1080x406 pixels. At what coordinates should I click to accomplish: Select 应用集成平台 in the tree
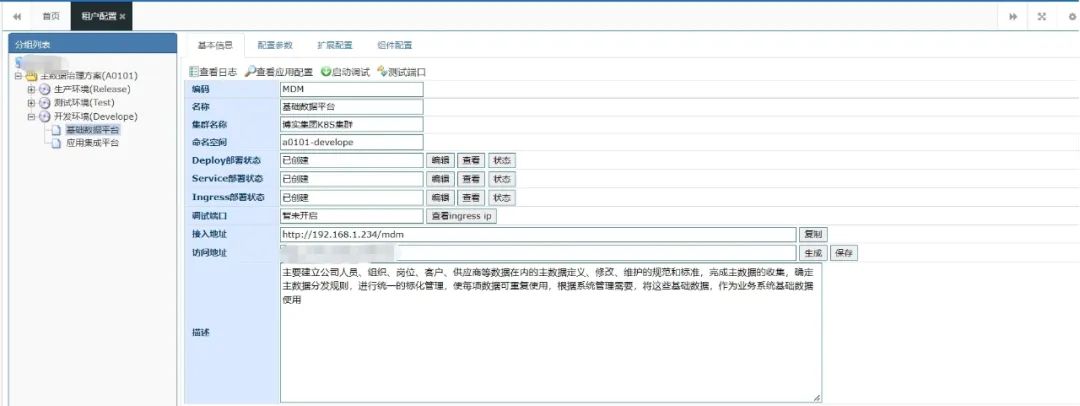coord(92,143)
